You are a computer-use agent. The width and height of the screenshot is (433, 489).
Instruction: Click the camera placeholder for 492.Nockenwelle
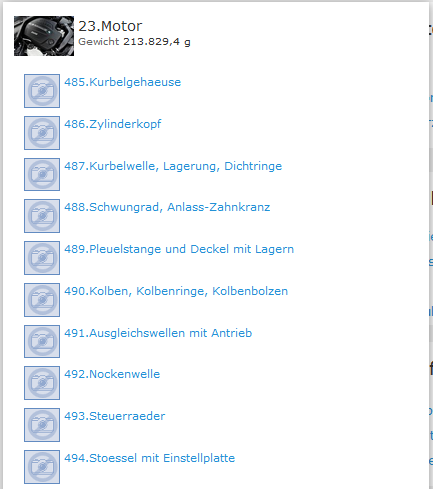pyautogui.click(x=42, y=383)
